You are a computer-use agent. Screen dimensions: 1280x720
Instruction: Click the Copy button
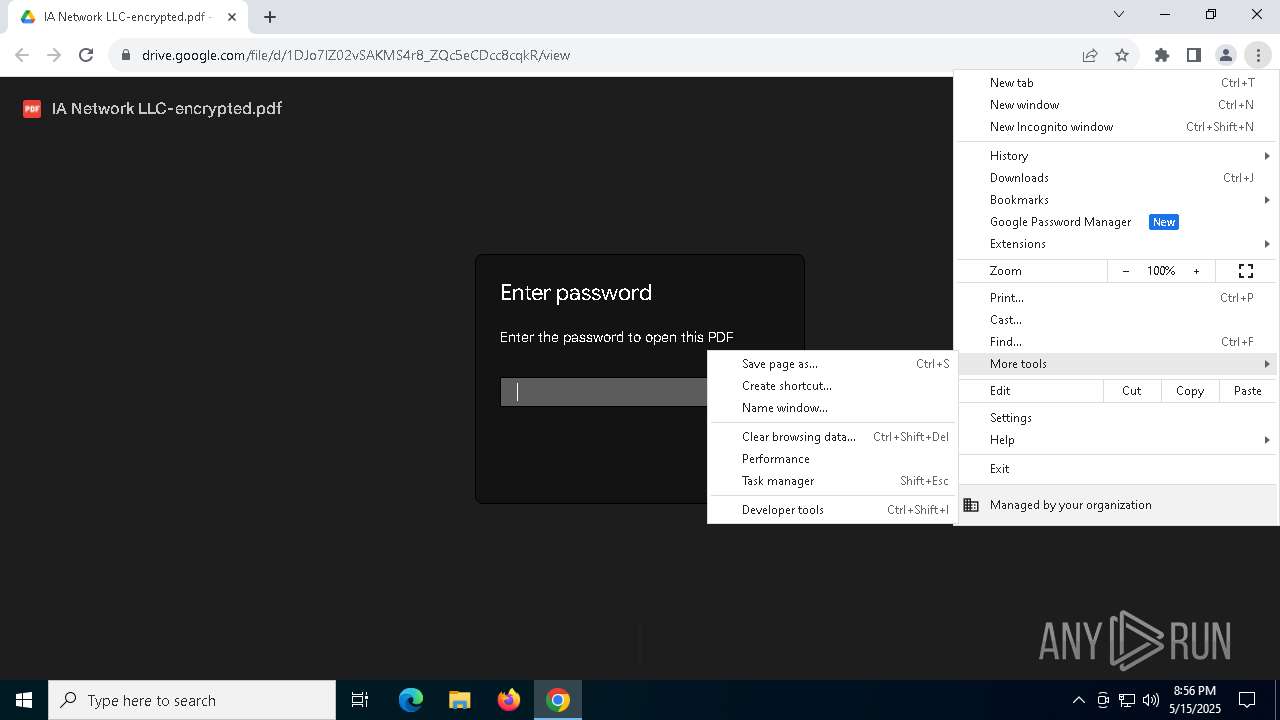tap(1190, 391)
